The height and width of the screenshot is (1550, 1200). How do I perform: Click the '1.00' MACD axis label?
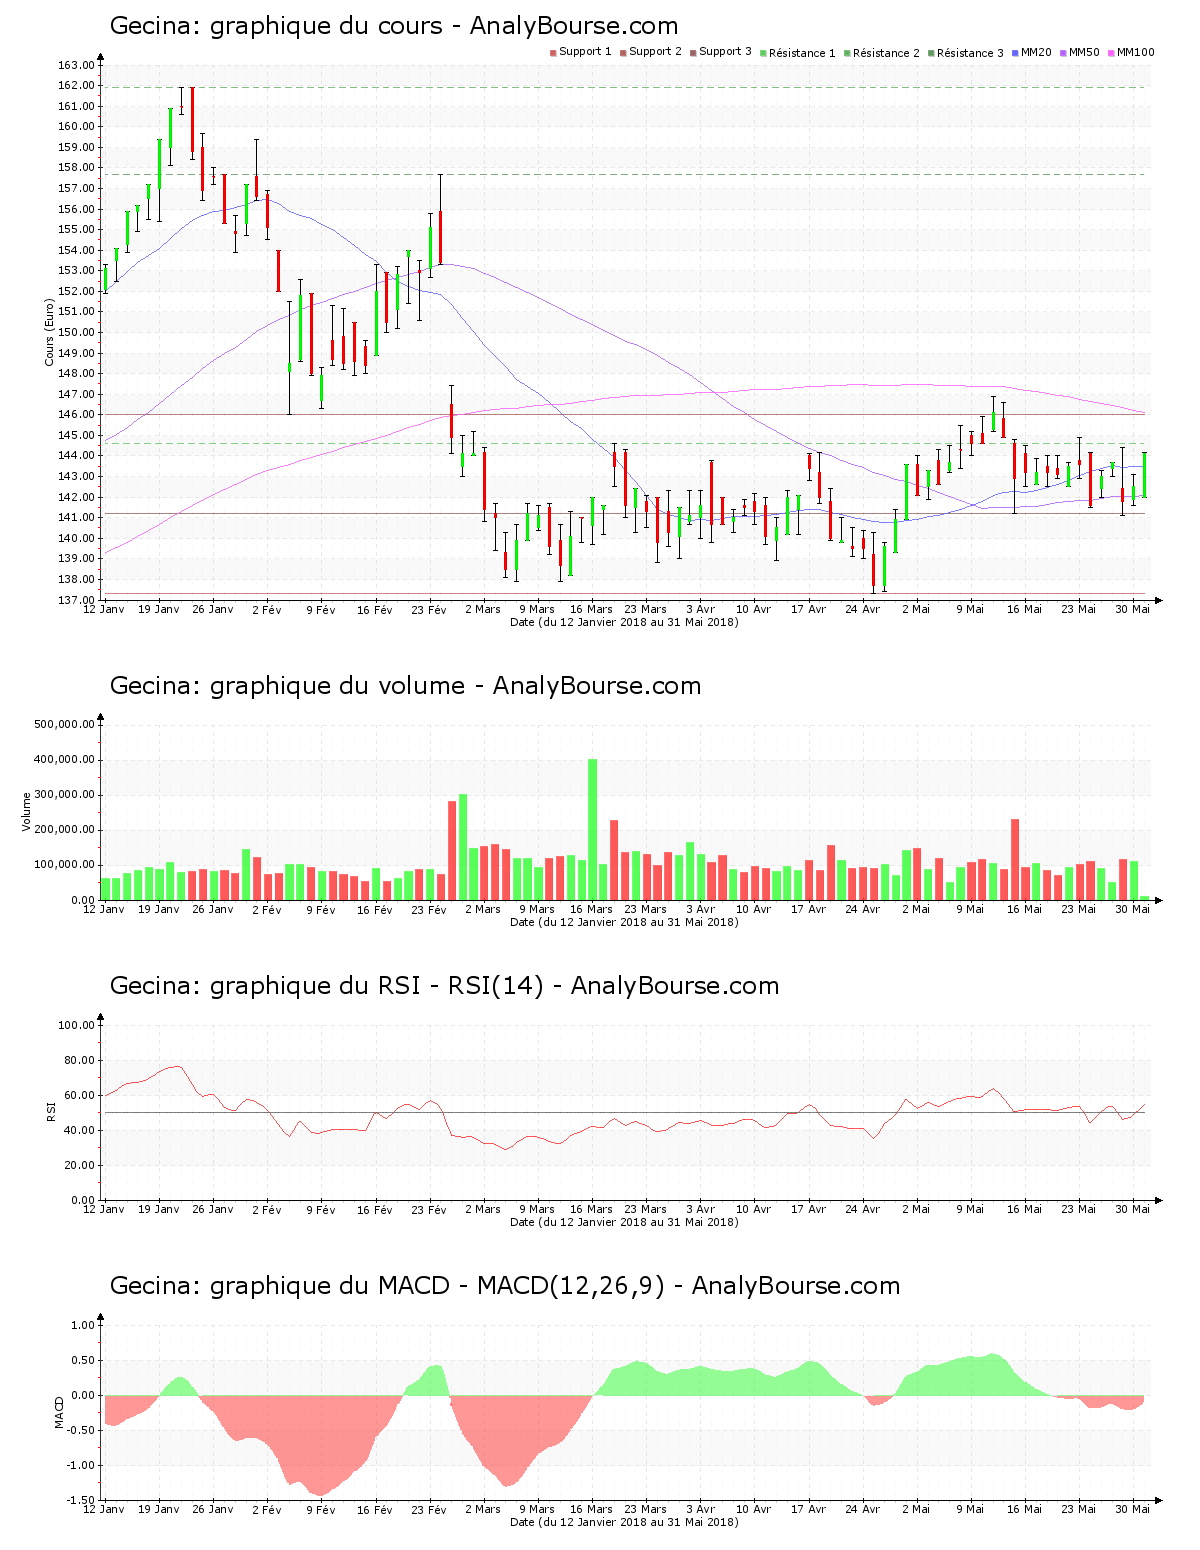[x=82, y=1325]
